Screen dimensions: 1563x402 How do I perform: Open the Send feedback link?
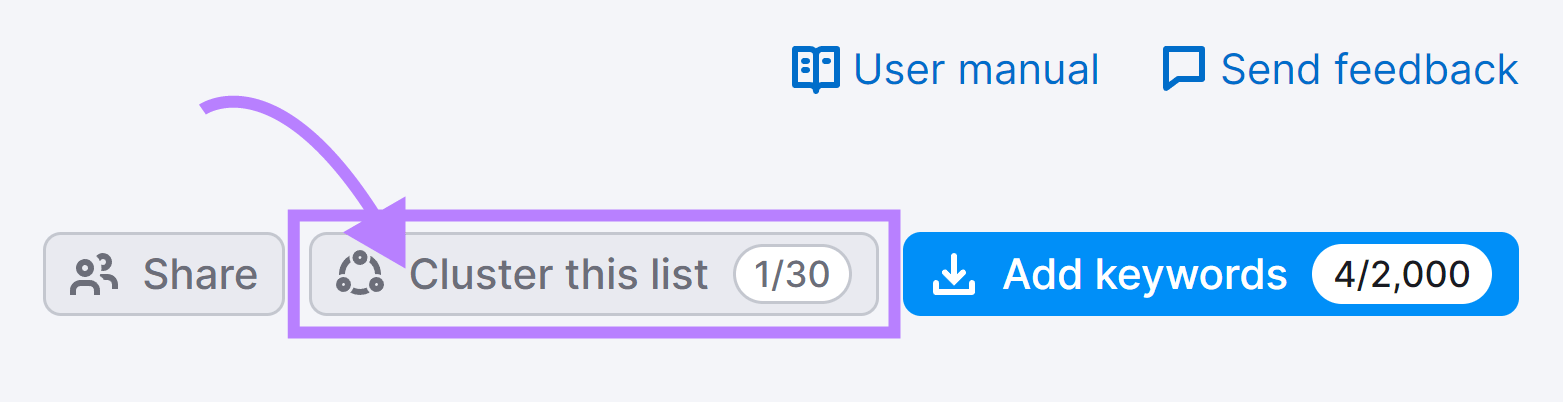[x=1341, y=70]
